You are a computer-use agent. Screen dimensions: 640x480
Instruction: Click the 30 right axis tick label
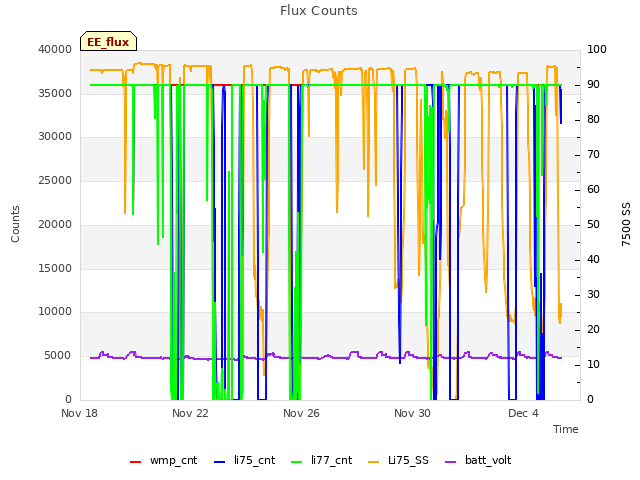pos(593,295)
